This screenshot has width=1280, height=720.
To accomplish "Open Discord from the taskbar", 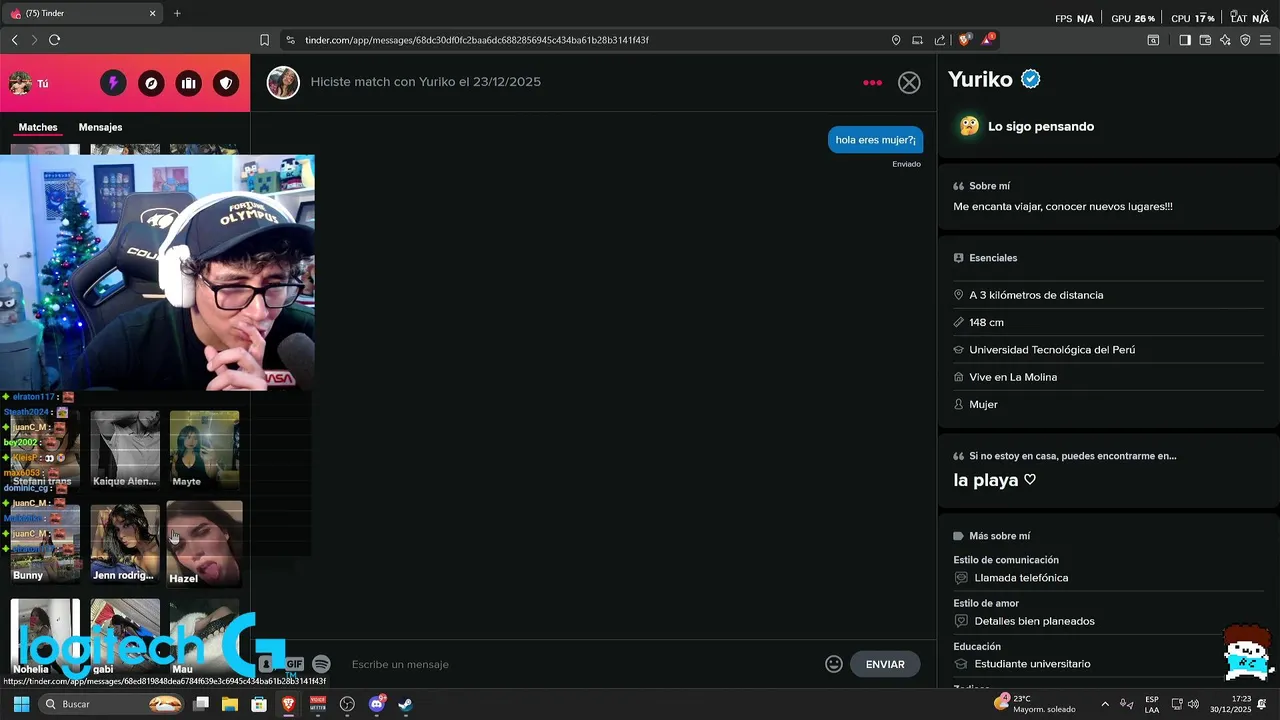I will [x=377, y=704].
